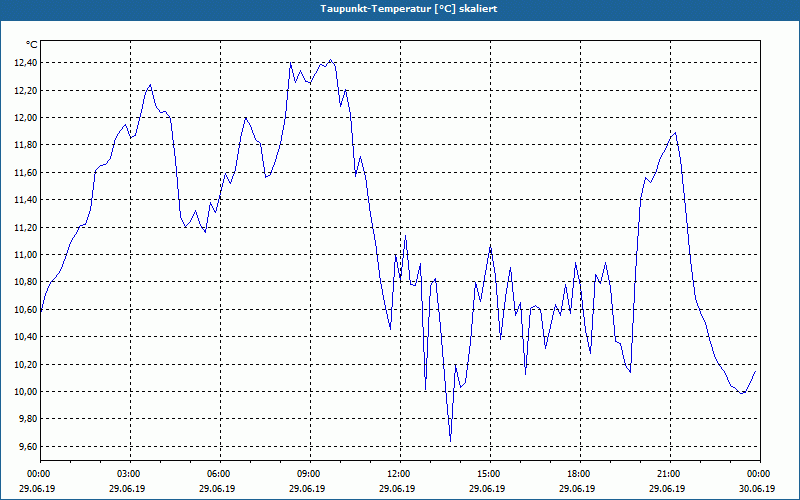Click the chart title 'Taupunkt-Temperatur [°C] skaliert'
Image resolution: width=800 pixels, height=500 pixels.
[409, 9]
